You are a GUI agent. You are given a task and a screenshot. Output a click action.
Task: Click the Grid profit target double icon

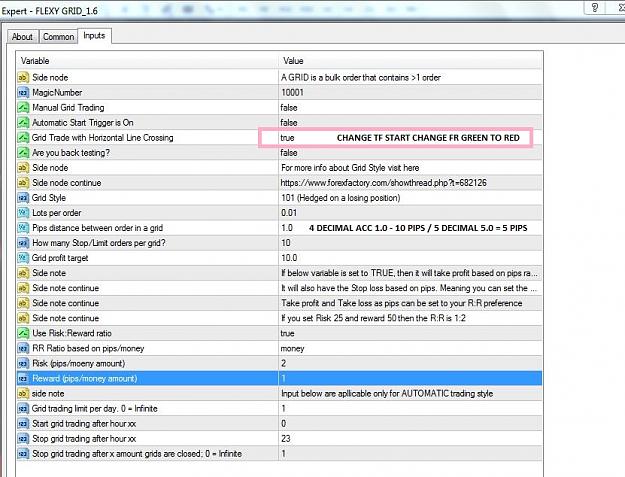click(x=23, y=258)
